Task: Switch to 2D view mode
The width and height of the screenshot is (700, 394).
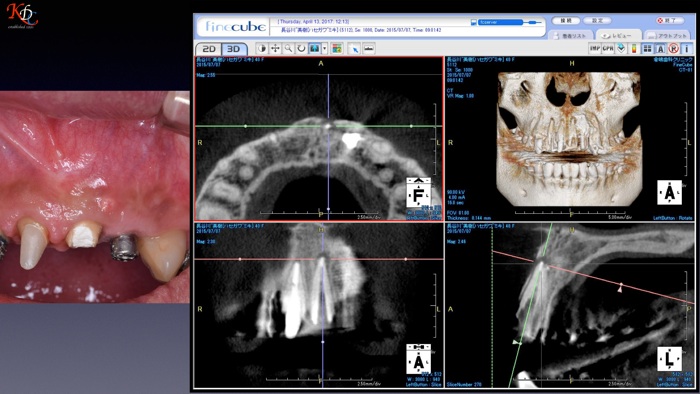Action: pyautogui.click(x=209, y=49)
